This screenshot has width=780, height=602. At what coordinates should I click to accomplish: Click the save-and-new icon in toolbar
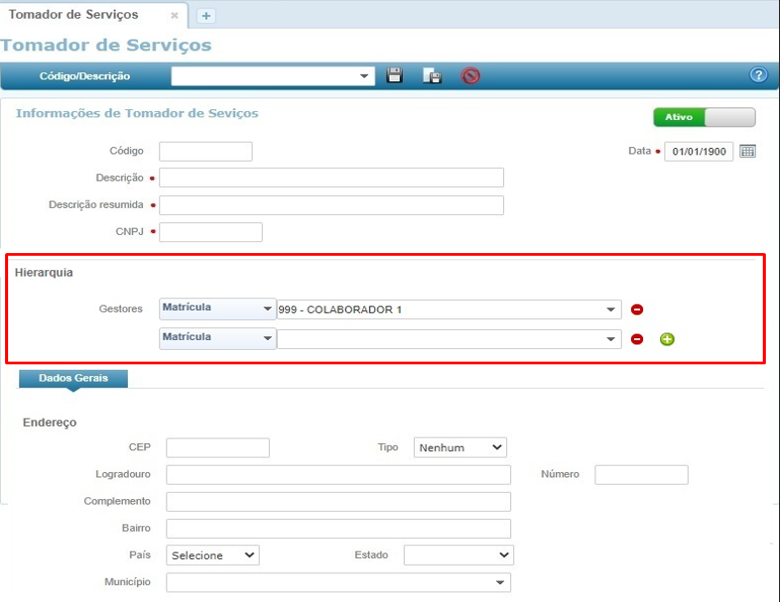coord(432,76)
